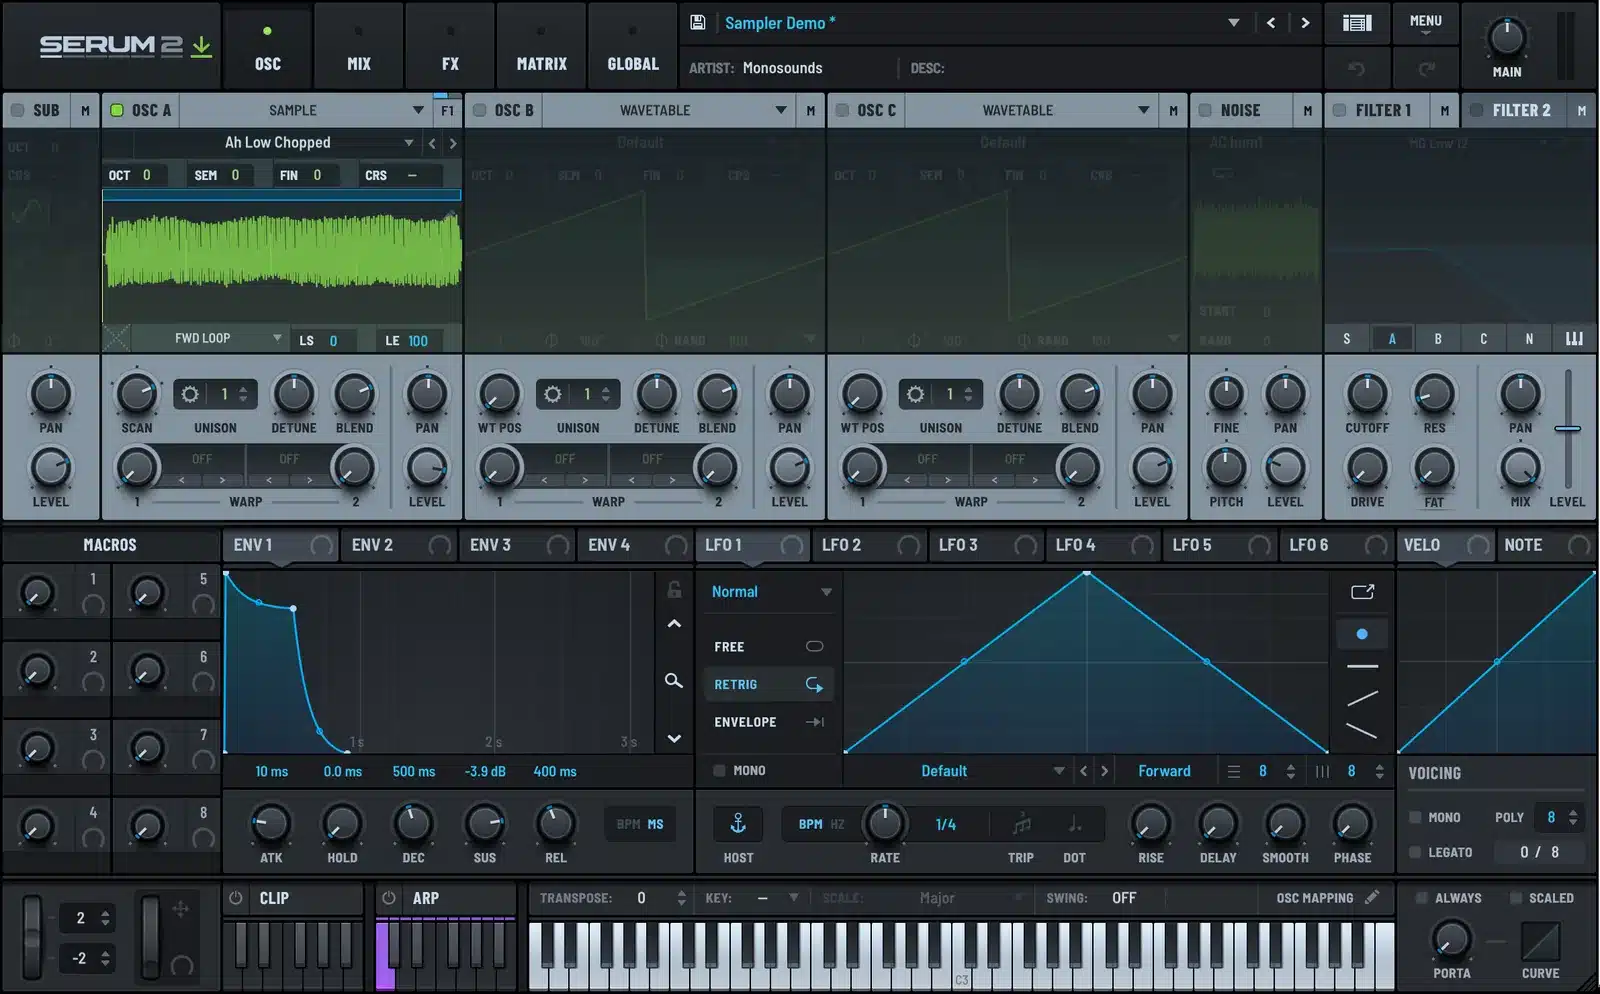Screen dimensions: 1600x994
Task: Click the undo arrow icon
Action: [x=1357, y=68]
